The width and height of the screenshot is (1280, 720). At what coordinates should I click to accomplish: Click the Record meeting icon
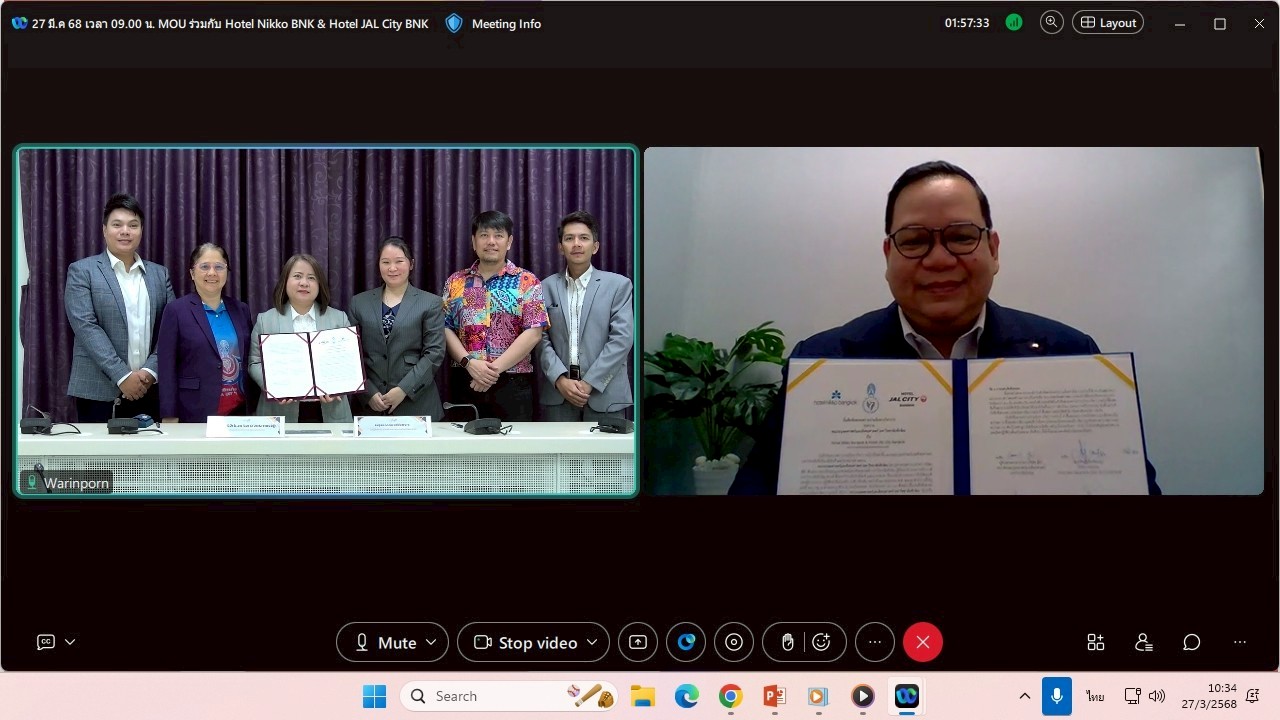coord(734,642)
